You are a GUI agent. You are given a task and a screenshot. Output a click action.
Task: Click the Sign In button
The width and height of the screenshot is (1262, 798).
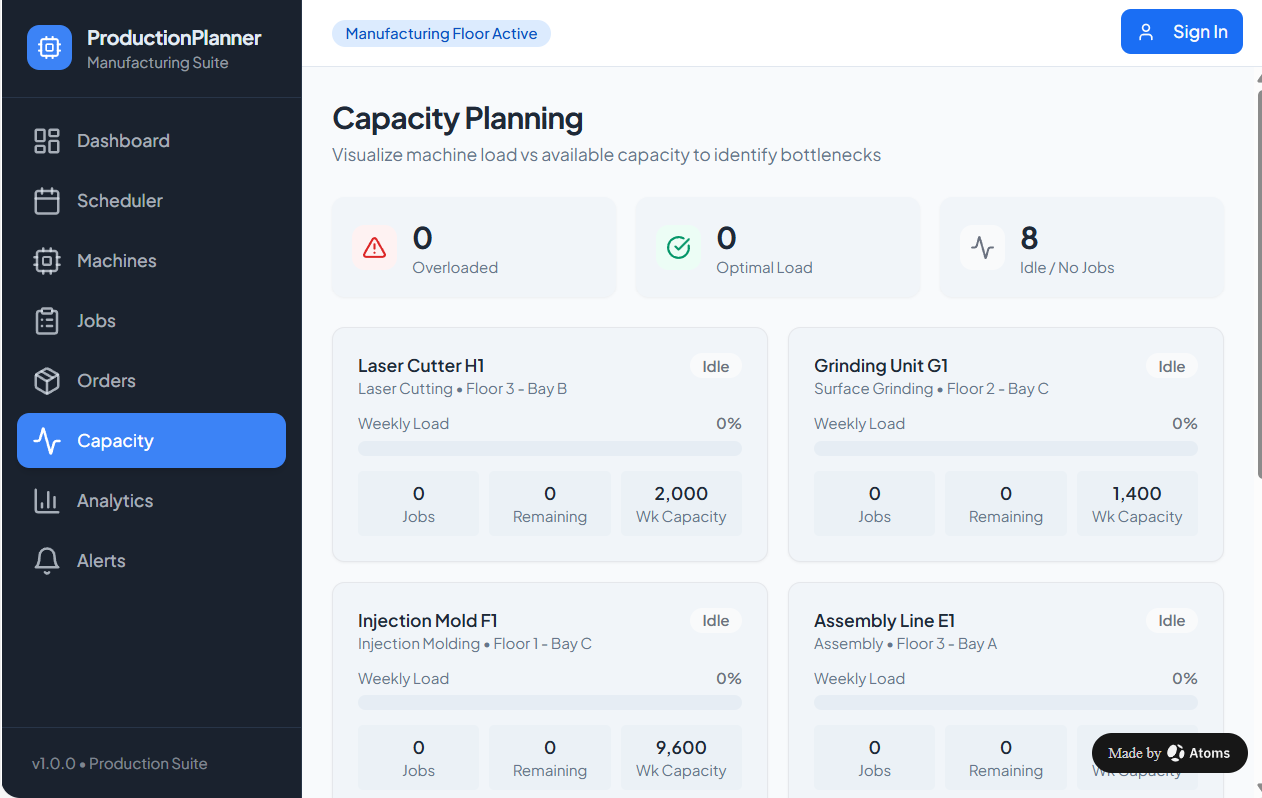tap(1181, 32)
